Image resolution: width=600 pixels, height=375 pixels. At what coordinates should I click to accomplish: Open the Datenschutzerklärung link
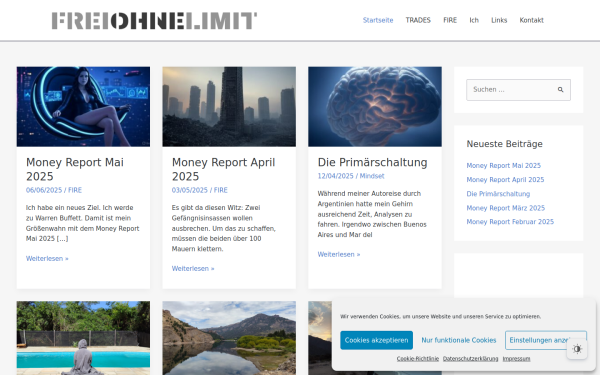point(470,359)
